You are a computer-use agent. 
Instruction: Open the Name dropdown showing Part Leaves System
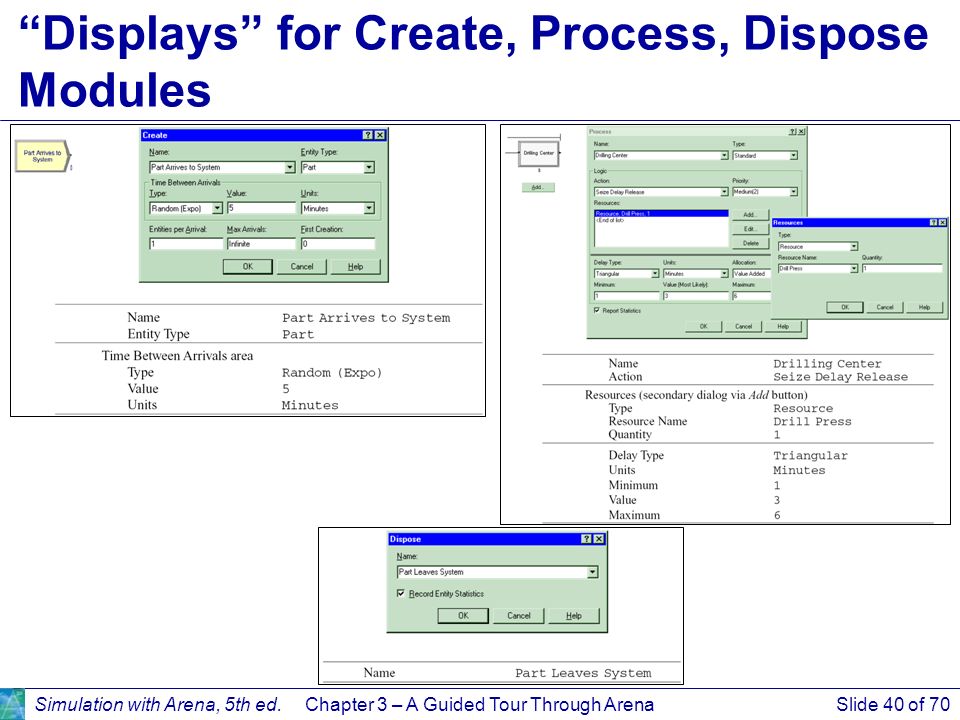[x=592, y=572]
